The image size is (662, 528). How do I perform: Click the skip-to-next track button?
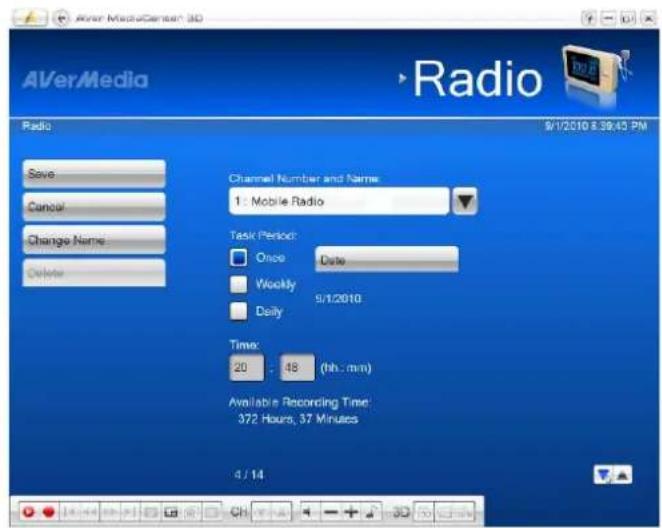130,512
